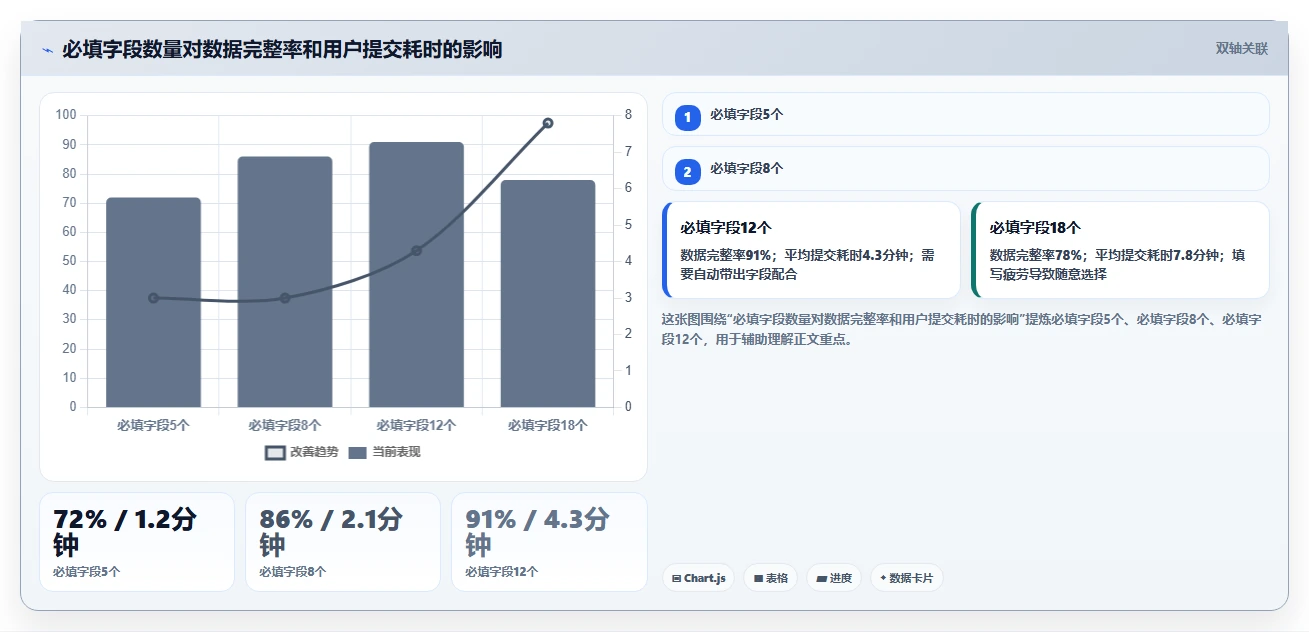
Task: Click right axis value 8
Action: pyautogui.click(x=628, y=115)
